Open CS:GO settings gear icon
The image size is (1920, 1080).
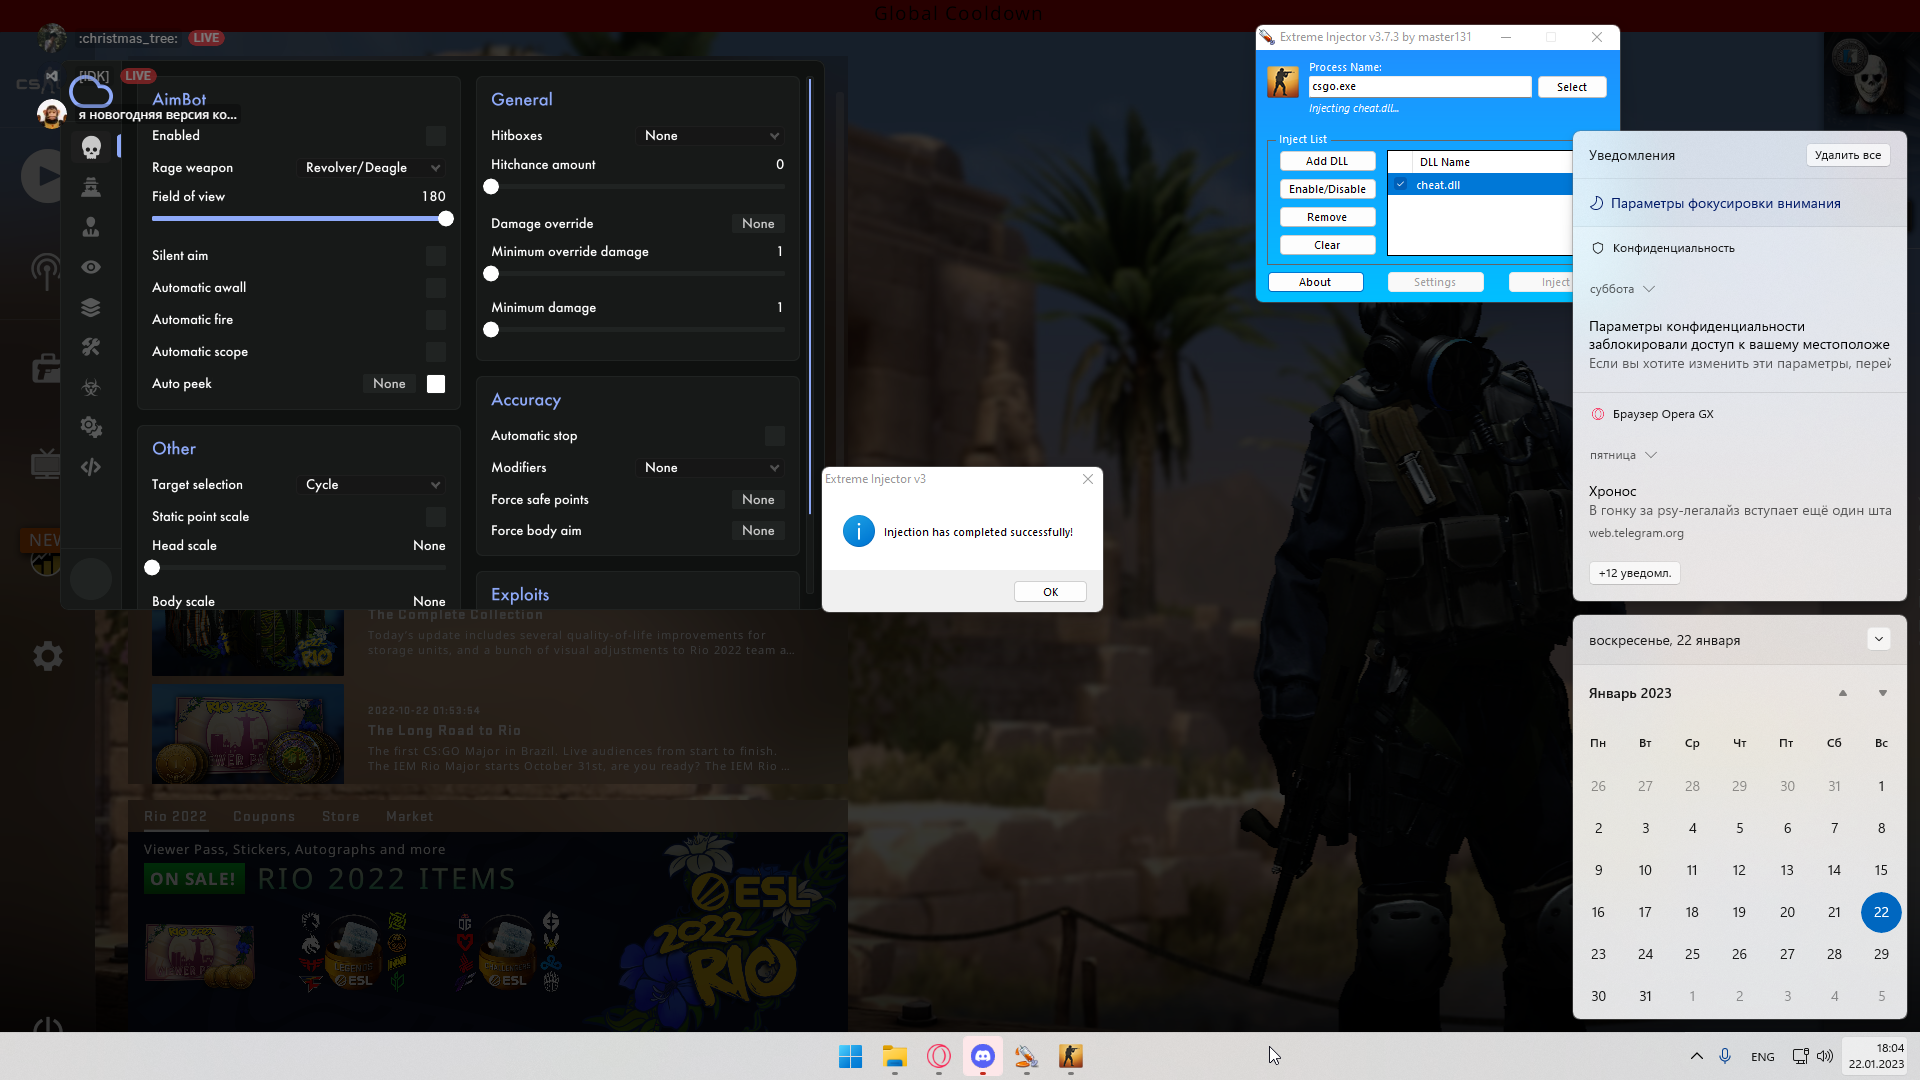[47, 656]
